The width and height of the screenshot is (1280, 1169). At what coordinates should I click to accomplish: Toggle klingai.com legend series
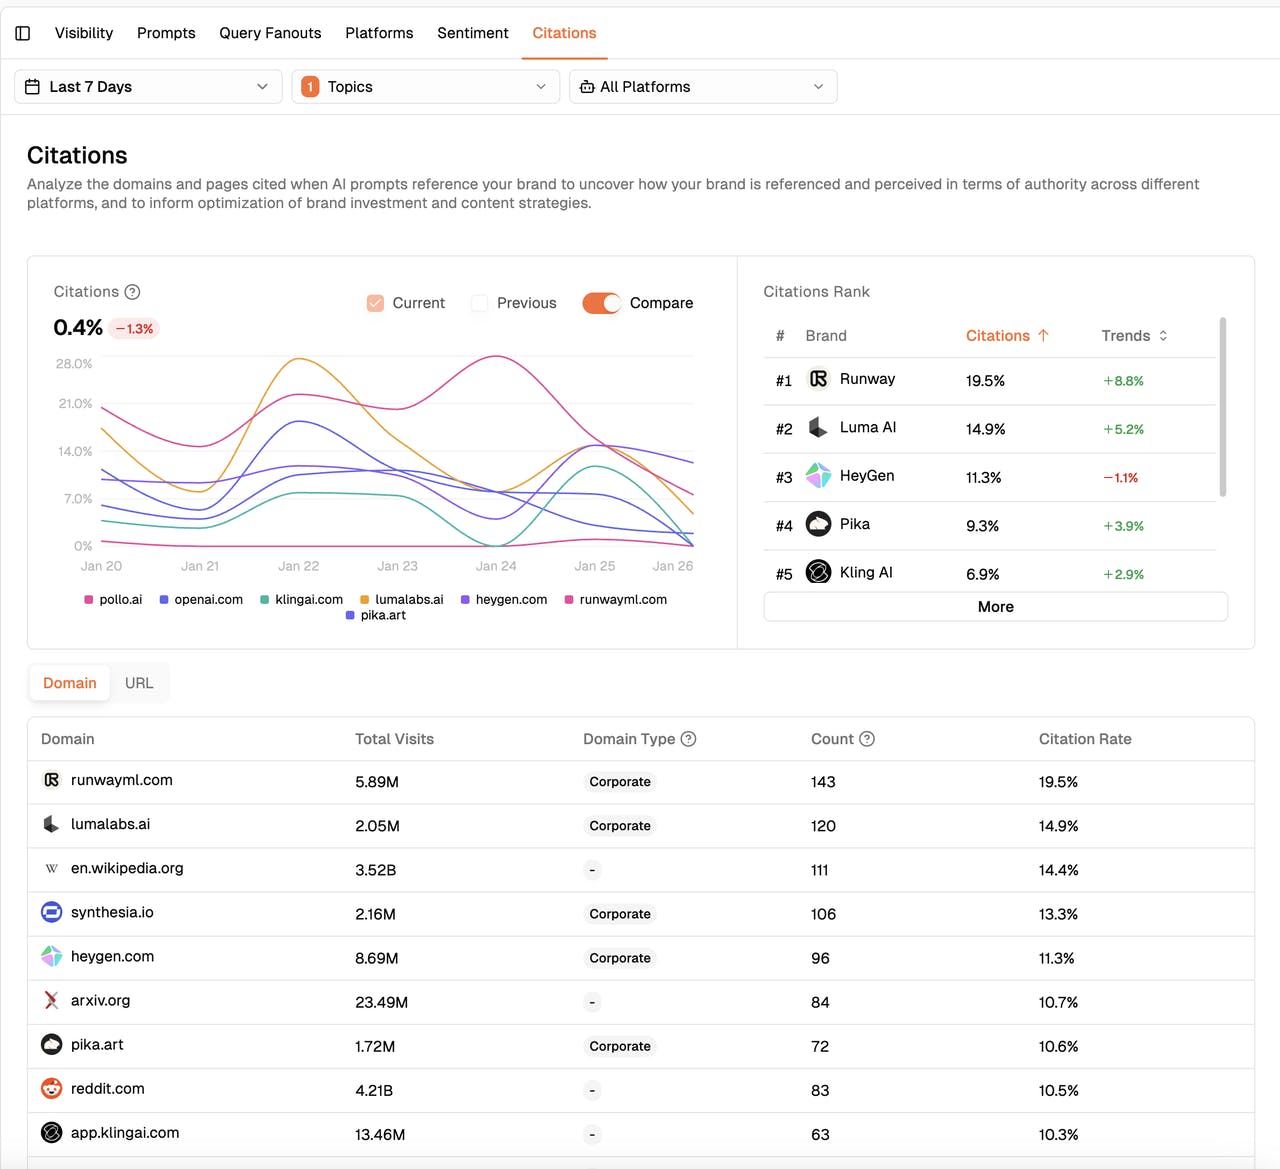(x=301, y=600)
